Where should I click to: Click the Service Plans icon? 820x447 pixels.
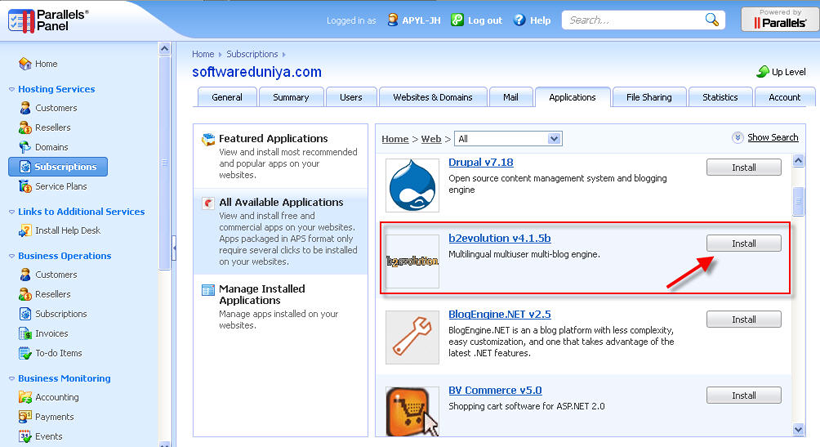(25, 186)
